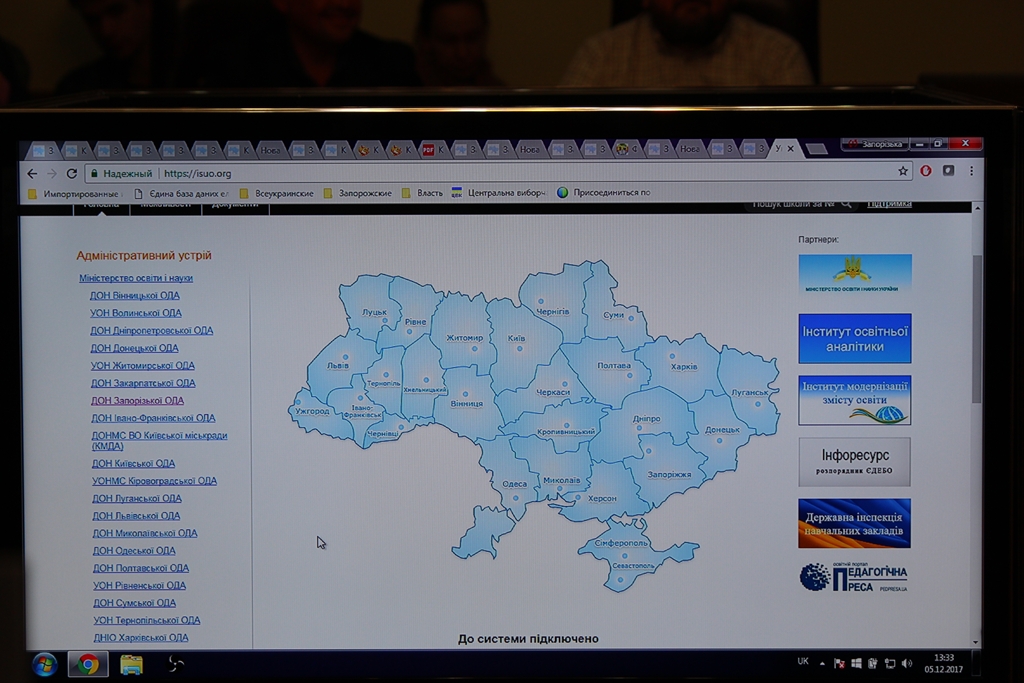Open the Windows Start menu

(x=44, y=665)
